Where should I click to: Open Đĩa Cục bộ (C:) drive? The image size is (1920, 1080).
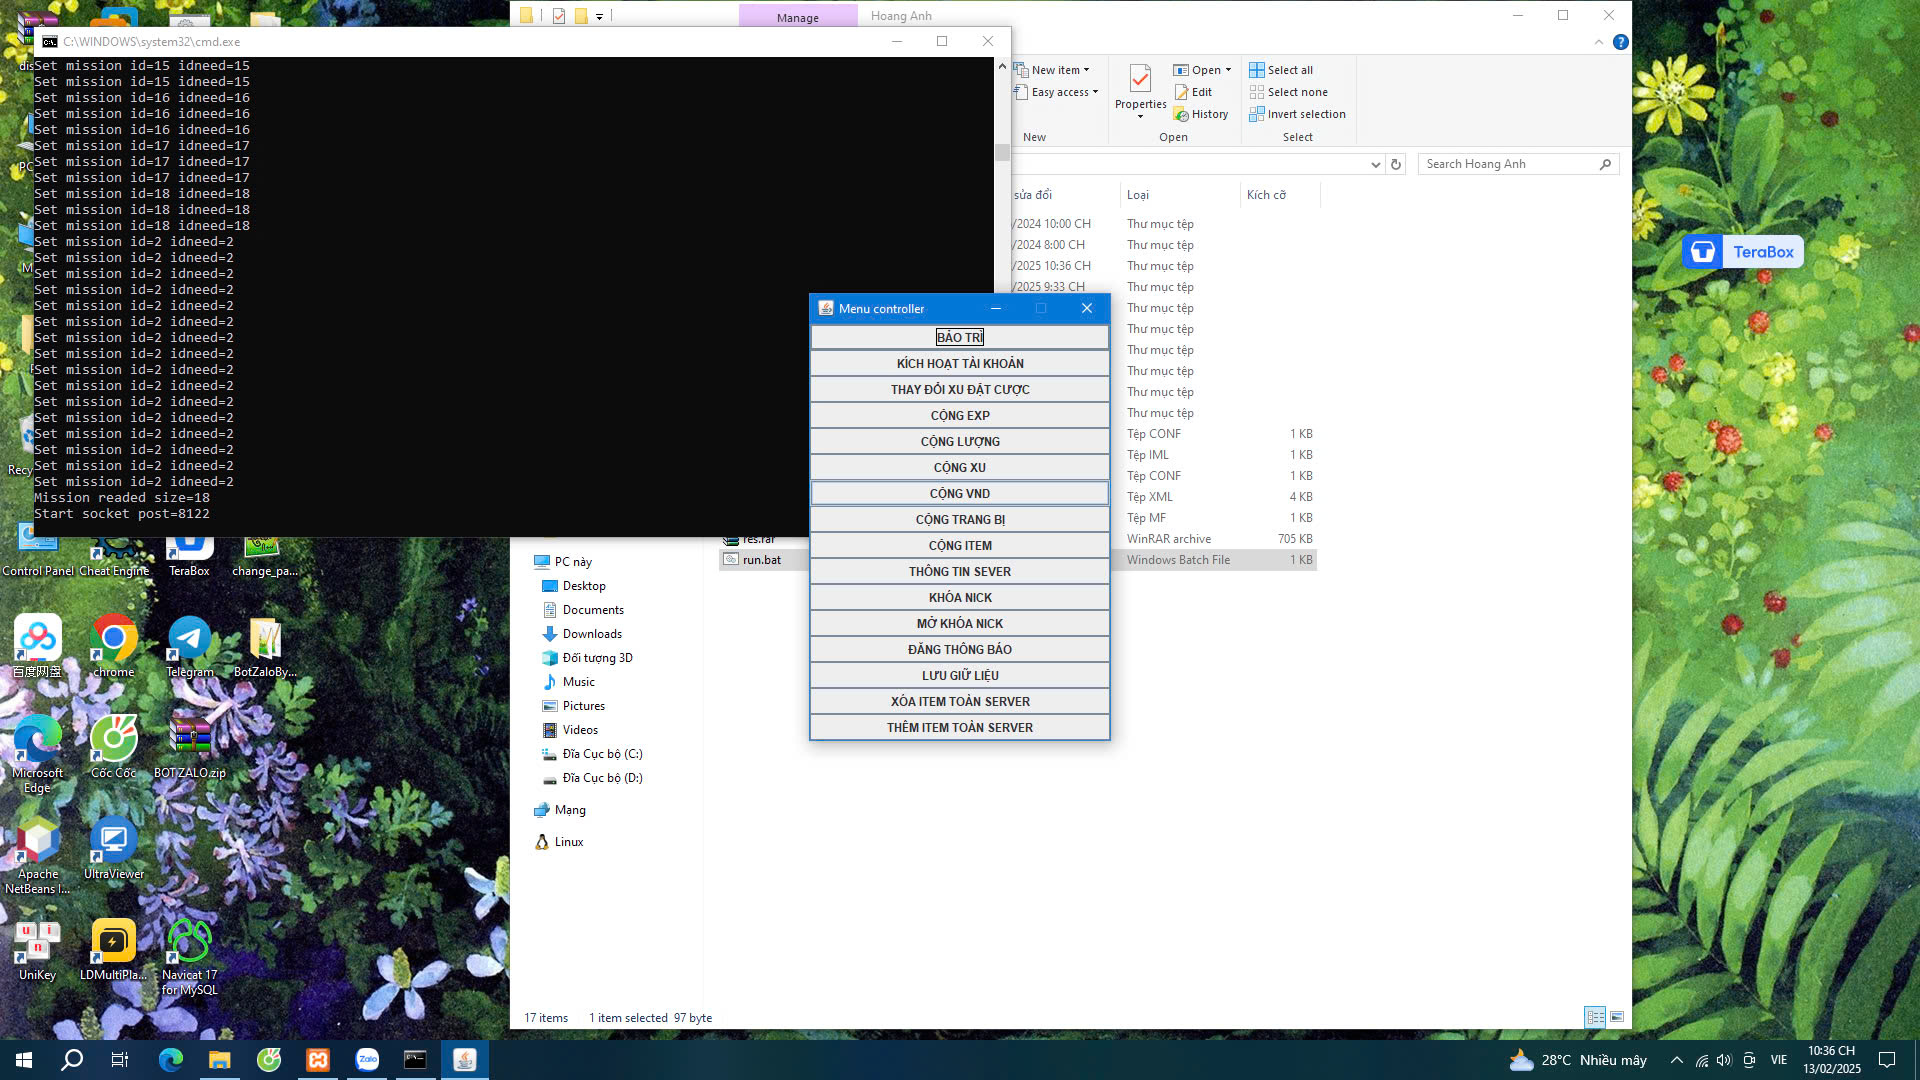(x=601, y=754)
